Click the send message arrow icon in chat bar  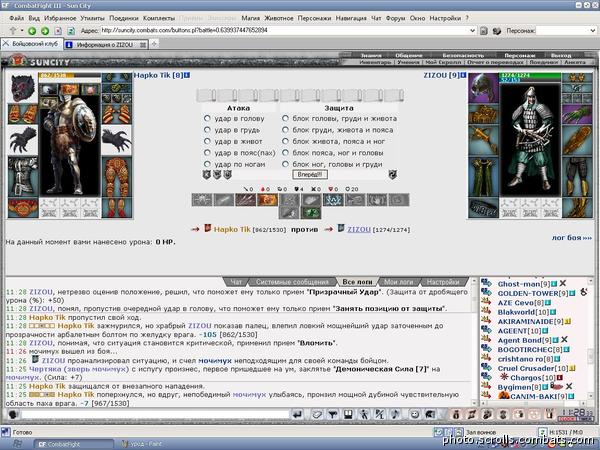[297, 414]
